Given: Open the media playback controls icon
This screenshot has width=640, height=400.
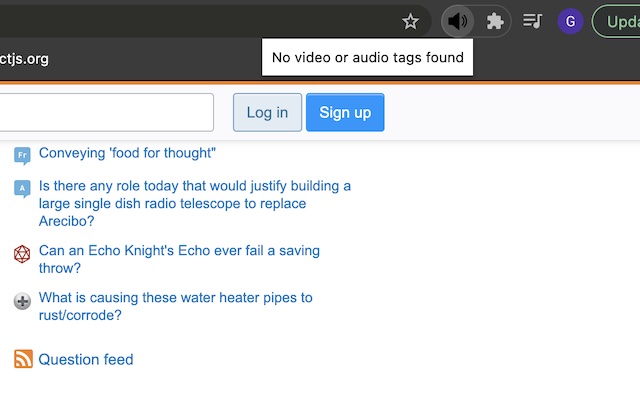Looking at the screenshot, I should [532, 21].
